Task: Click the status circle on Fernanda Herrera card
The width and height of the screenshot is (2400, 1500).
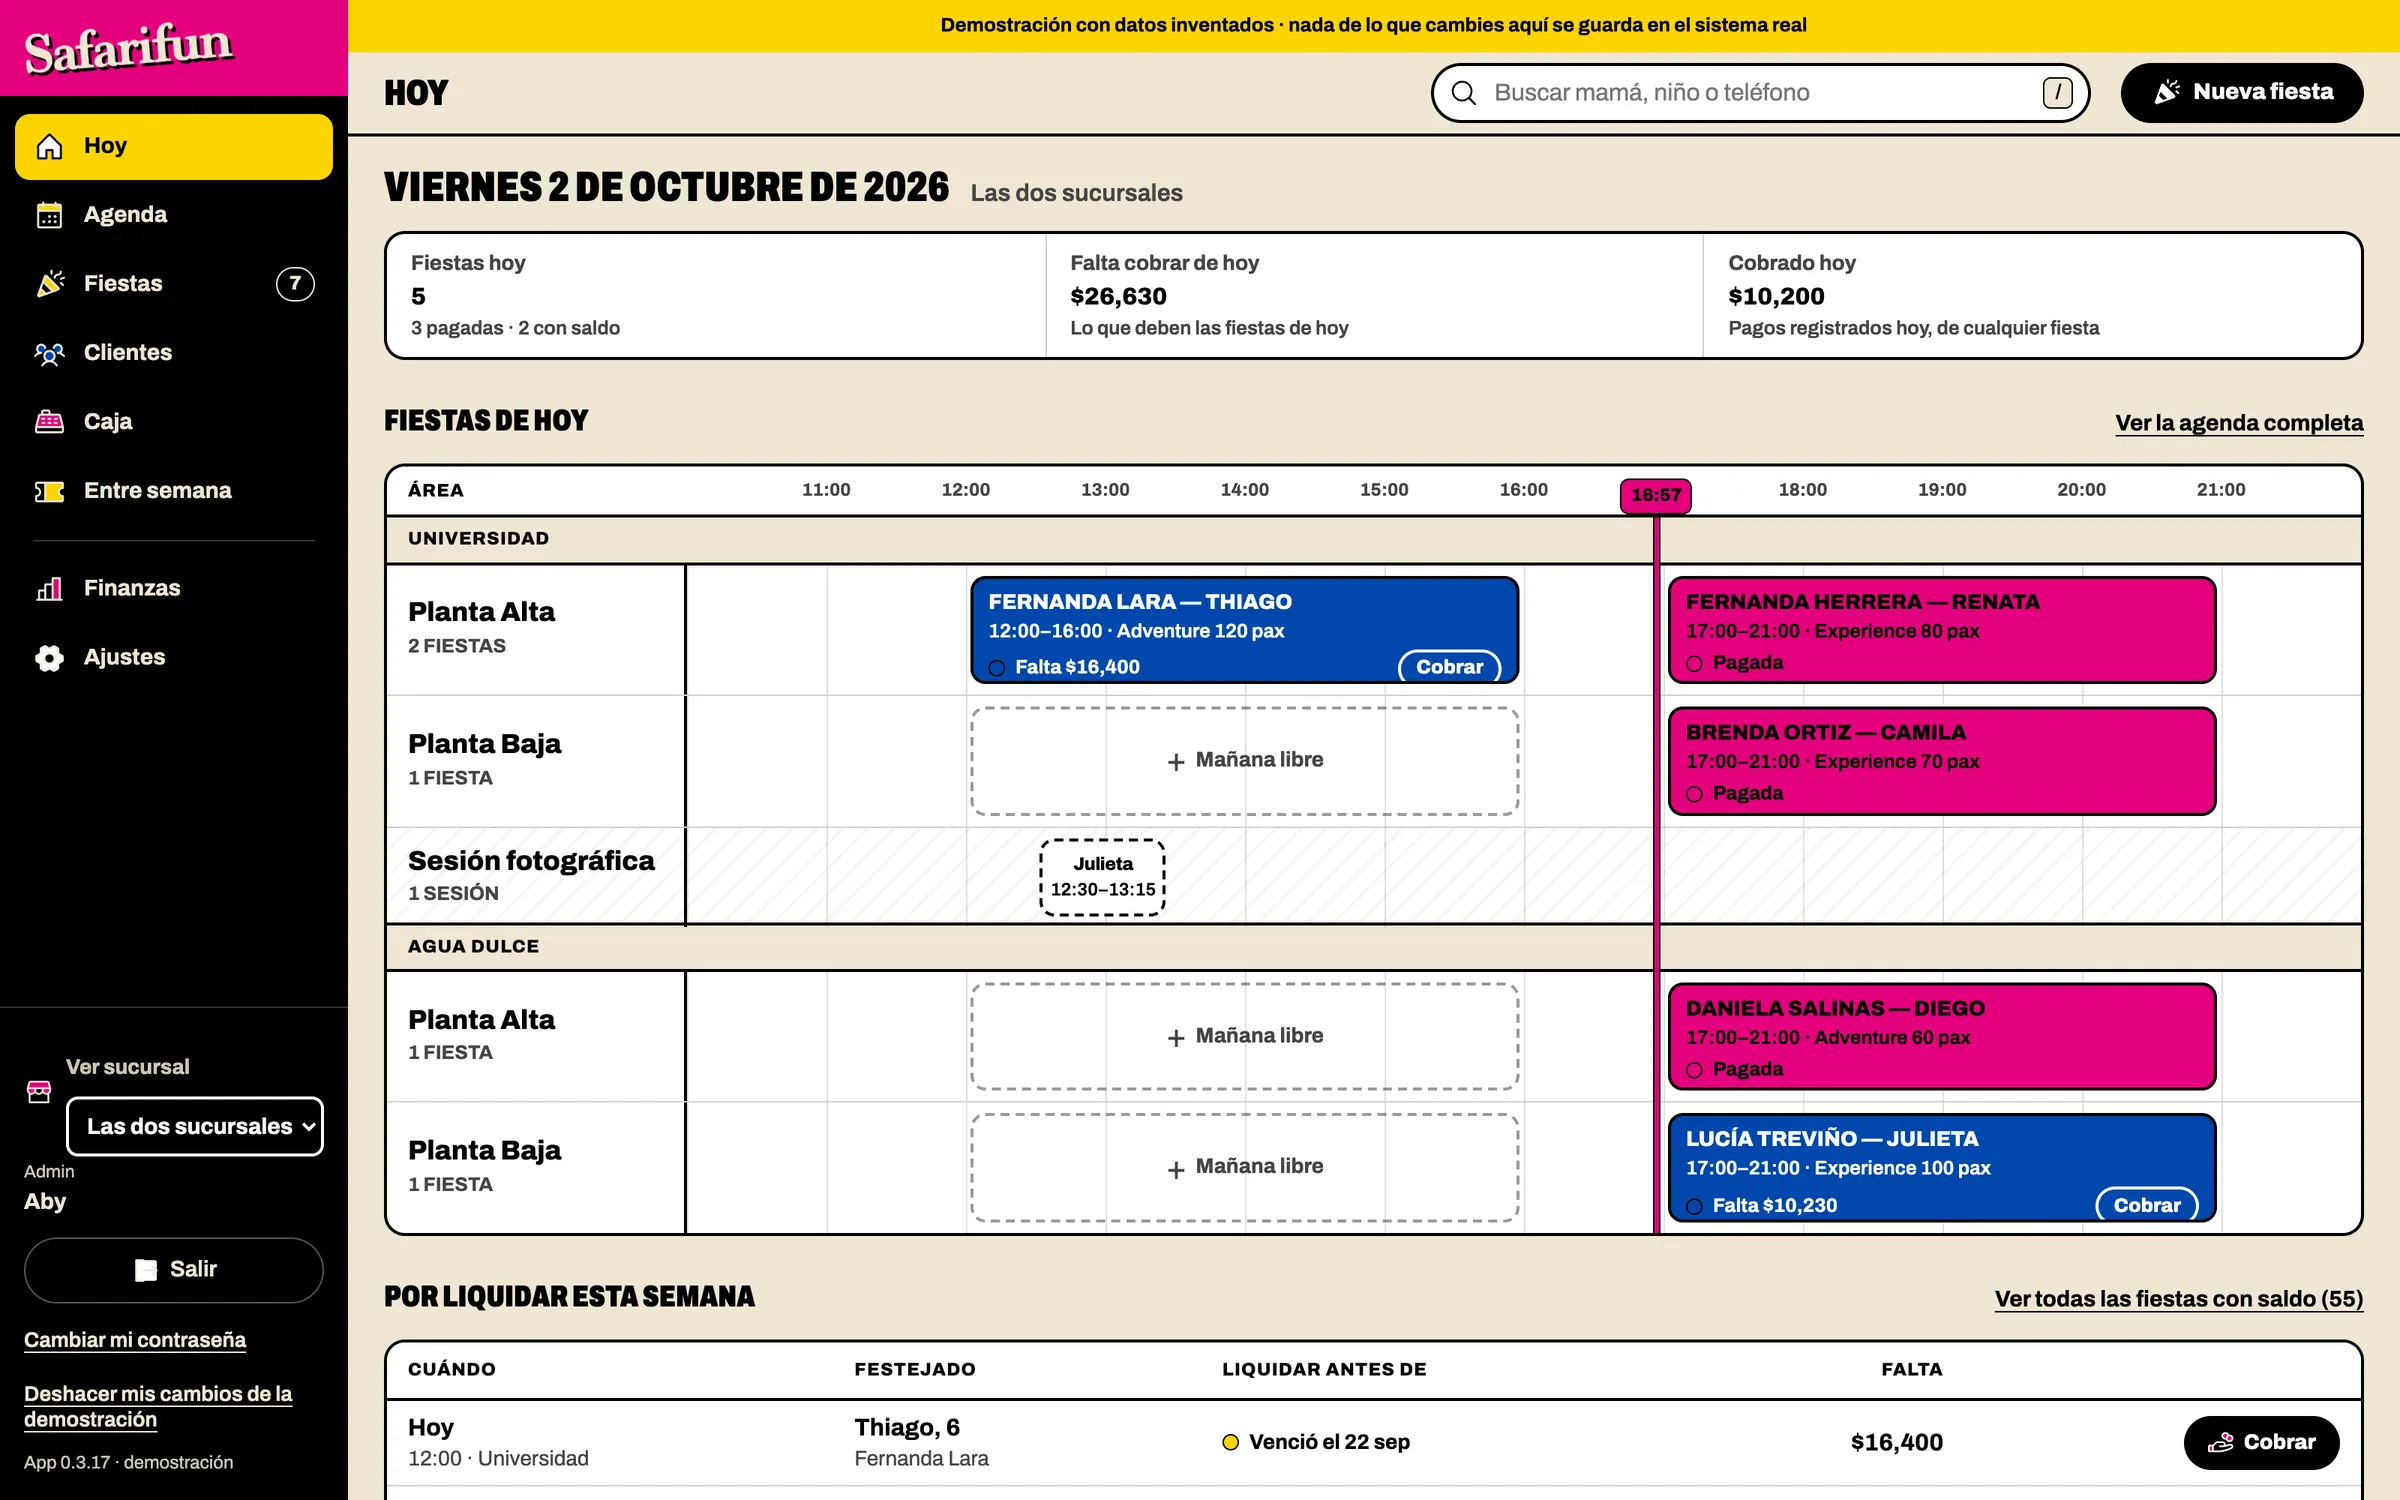Action: pos(1694,664)
